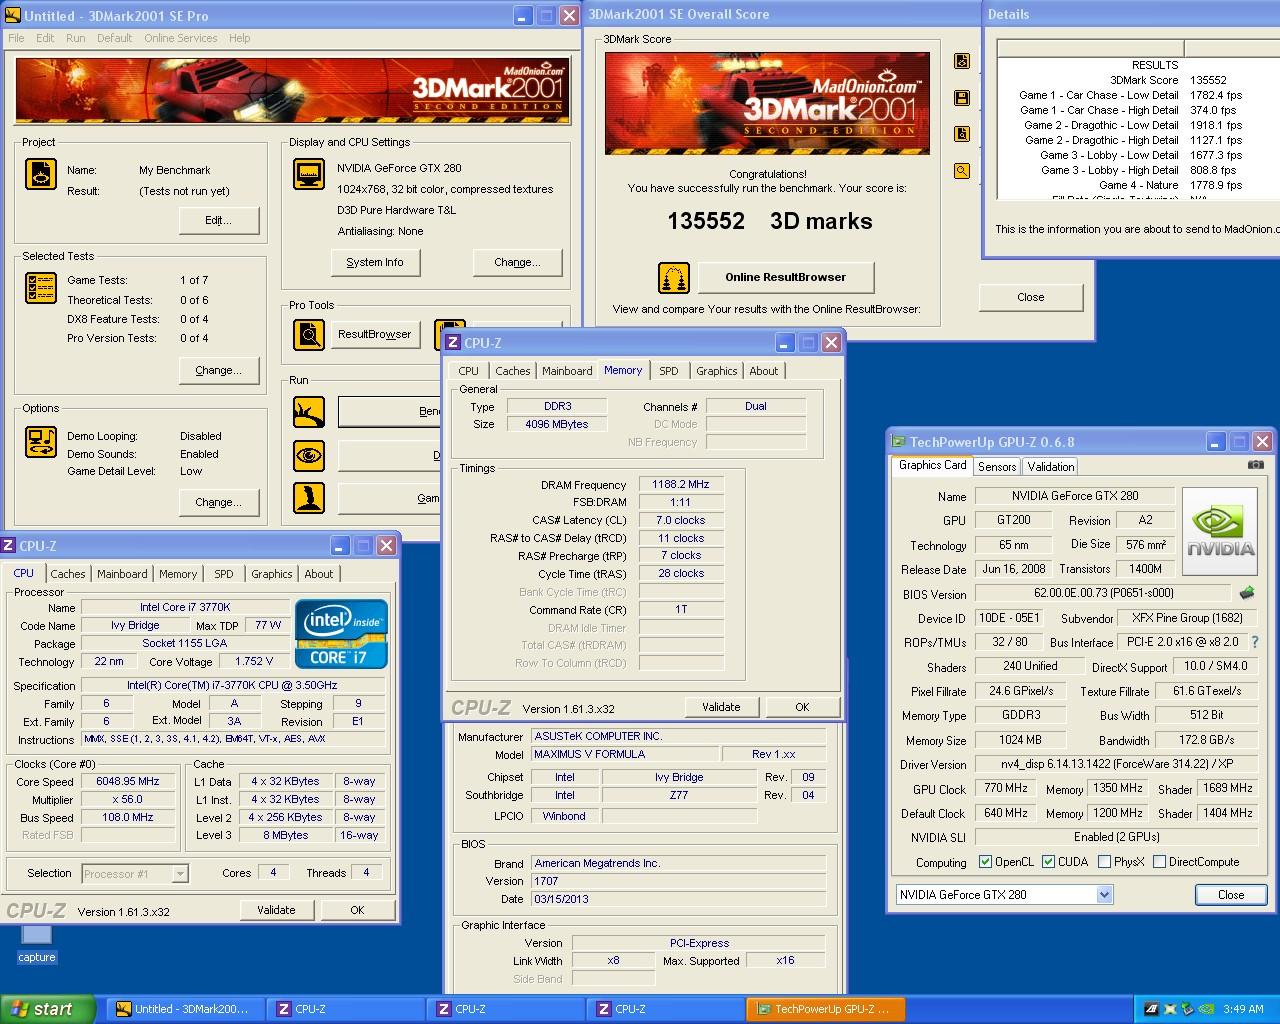
Task: Click Change... under Selected Tests
Action: [x=219, y=370]
